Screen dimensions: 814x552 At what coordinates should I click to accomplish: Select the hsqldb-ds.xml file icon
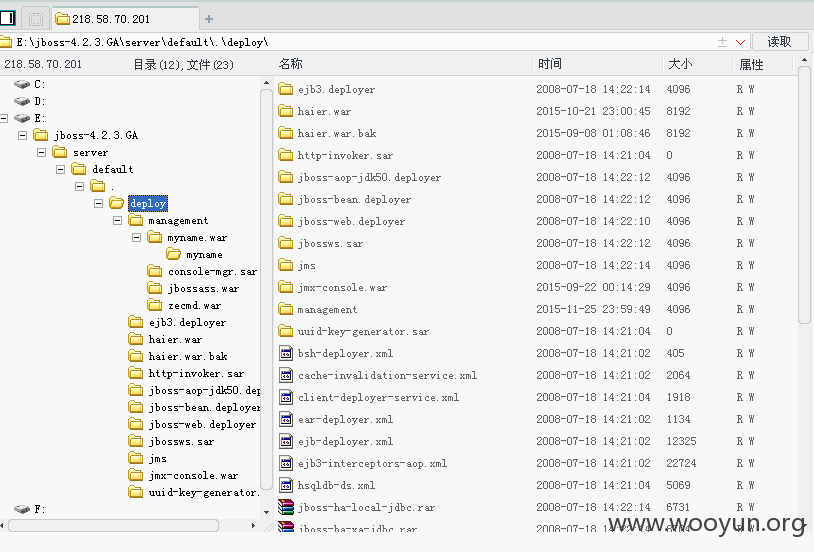pyautogui.click(x=286, y=486)
